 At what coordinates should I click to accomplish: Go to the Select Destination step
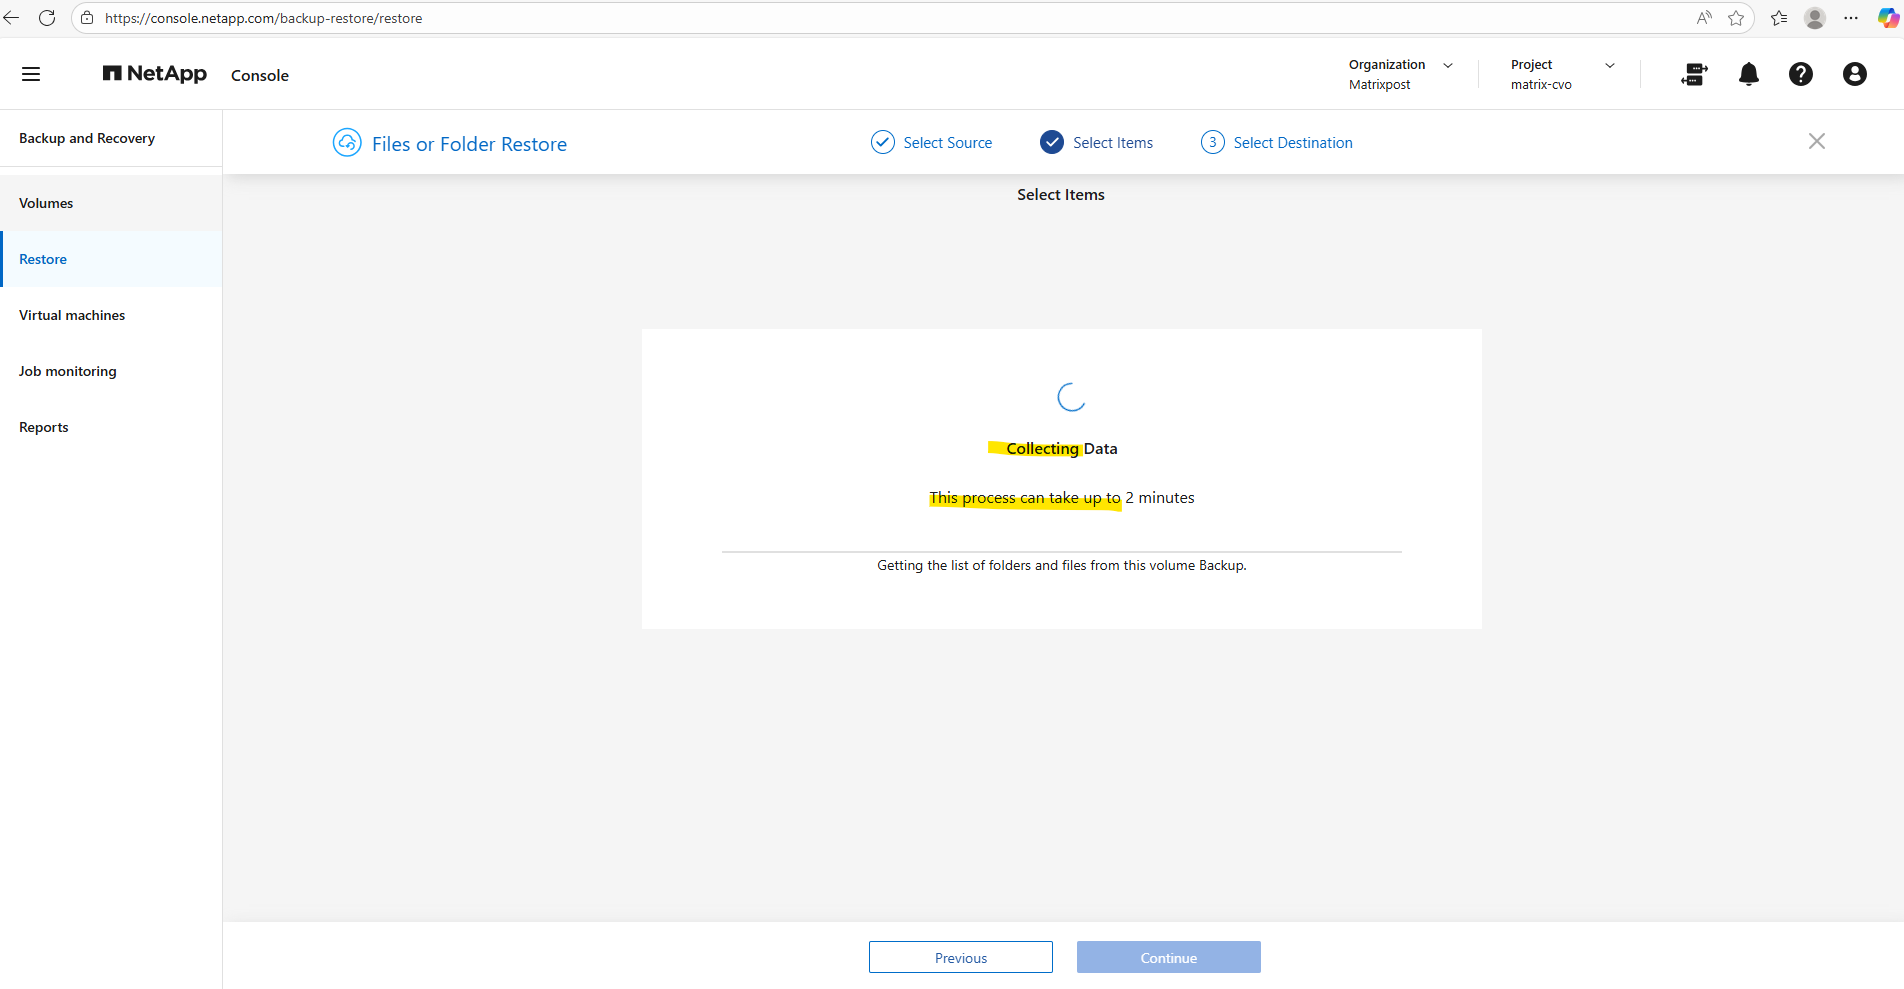pyautogui.click(x=1293, y=143)
